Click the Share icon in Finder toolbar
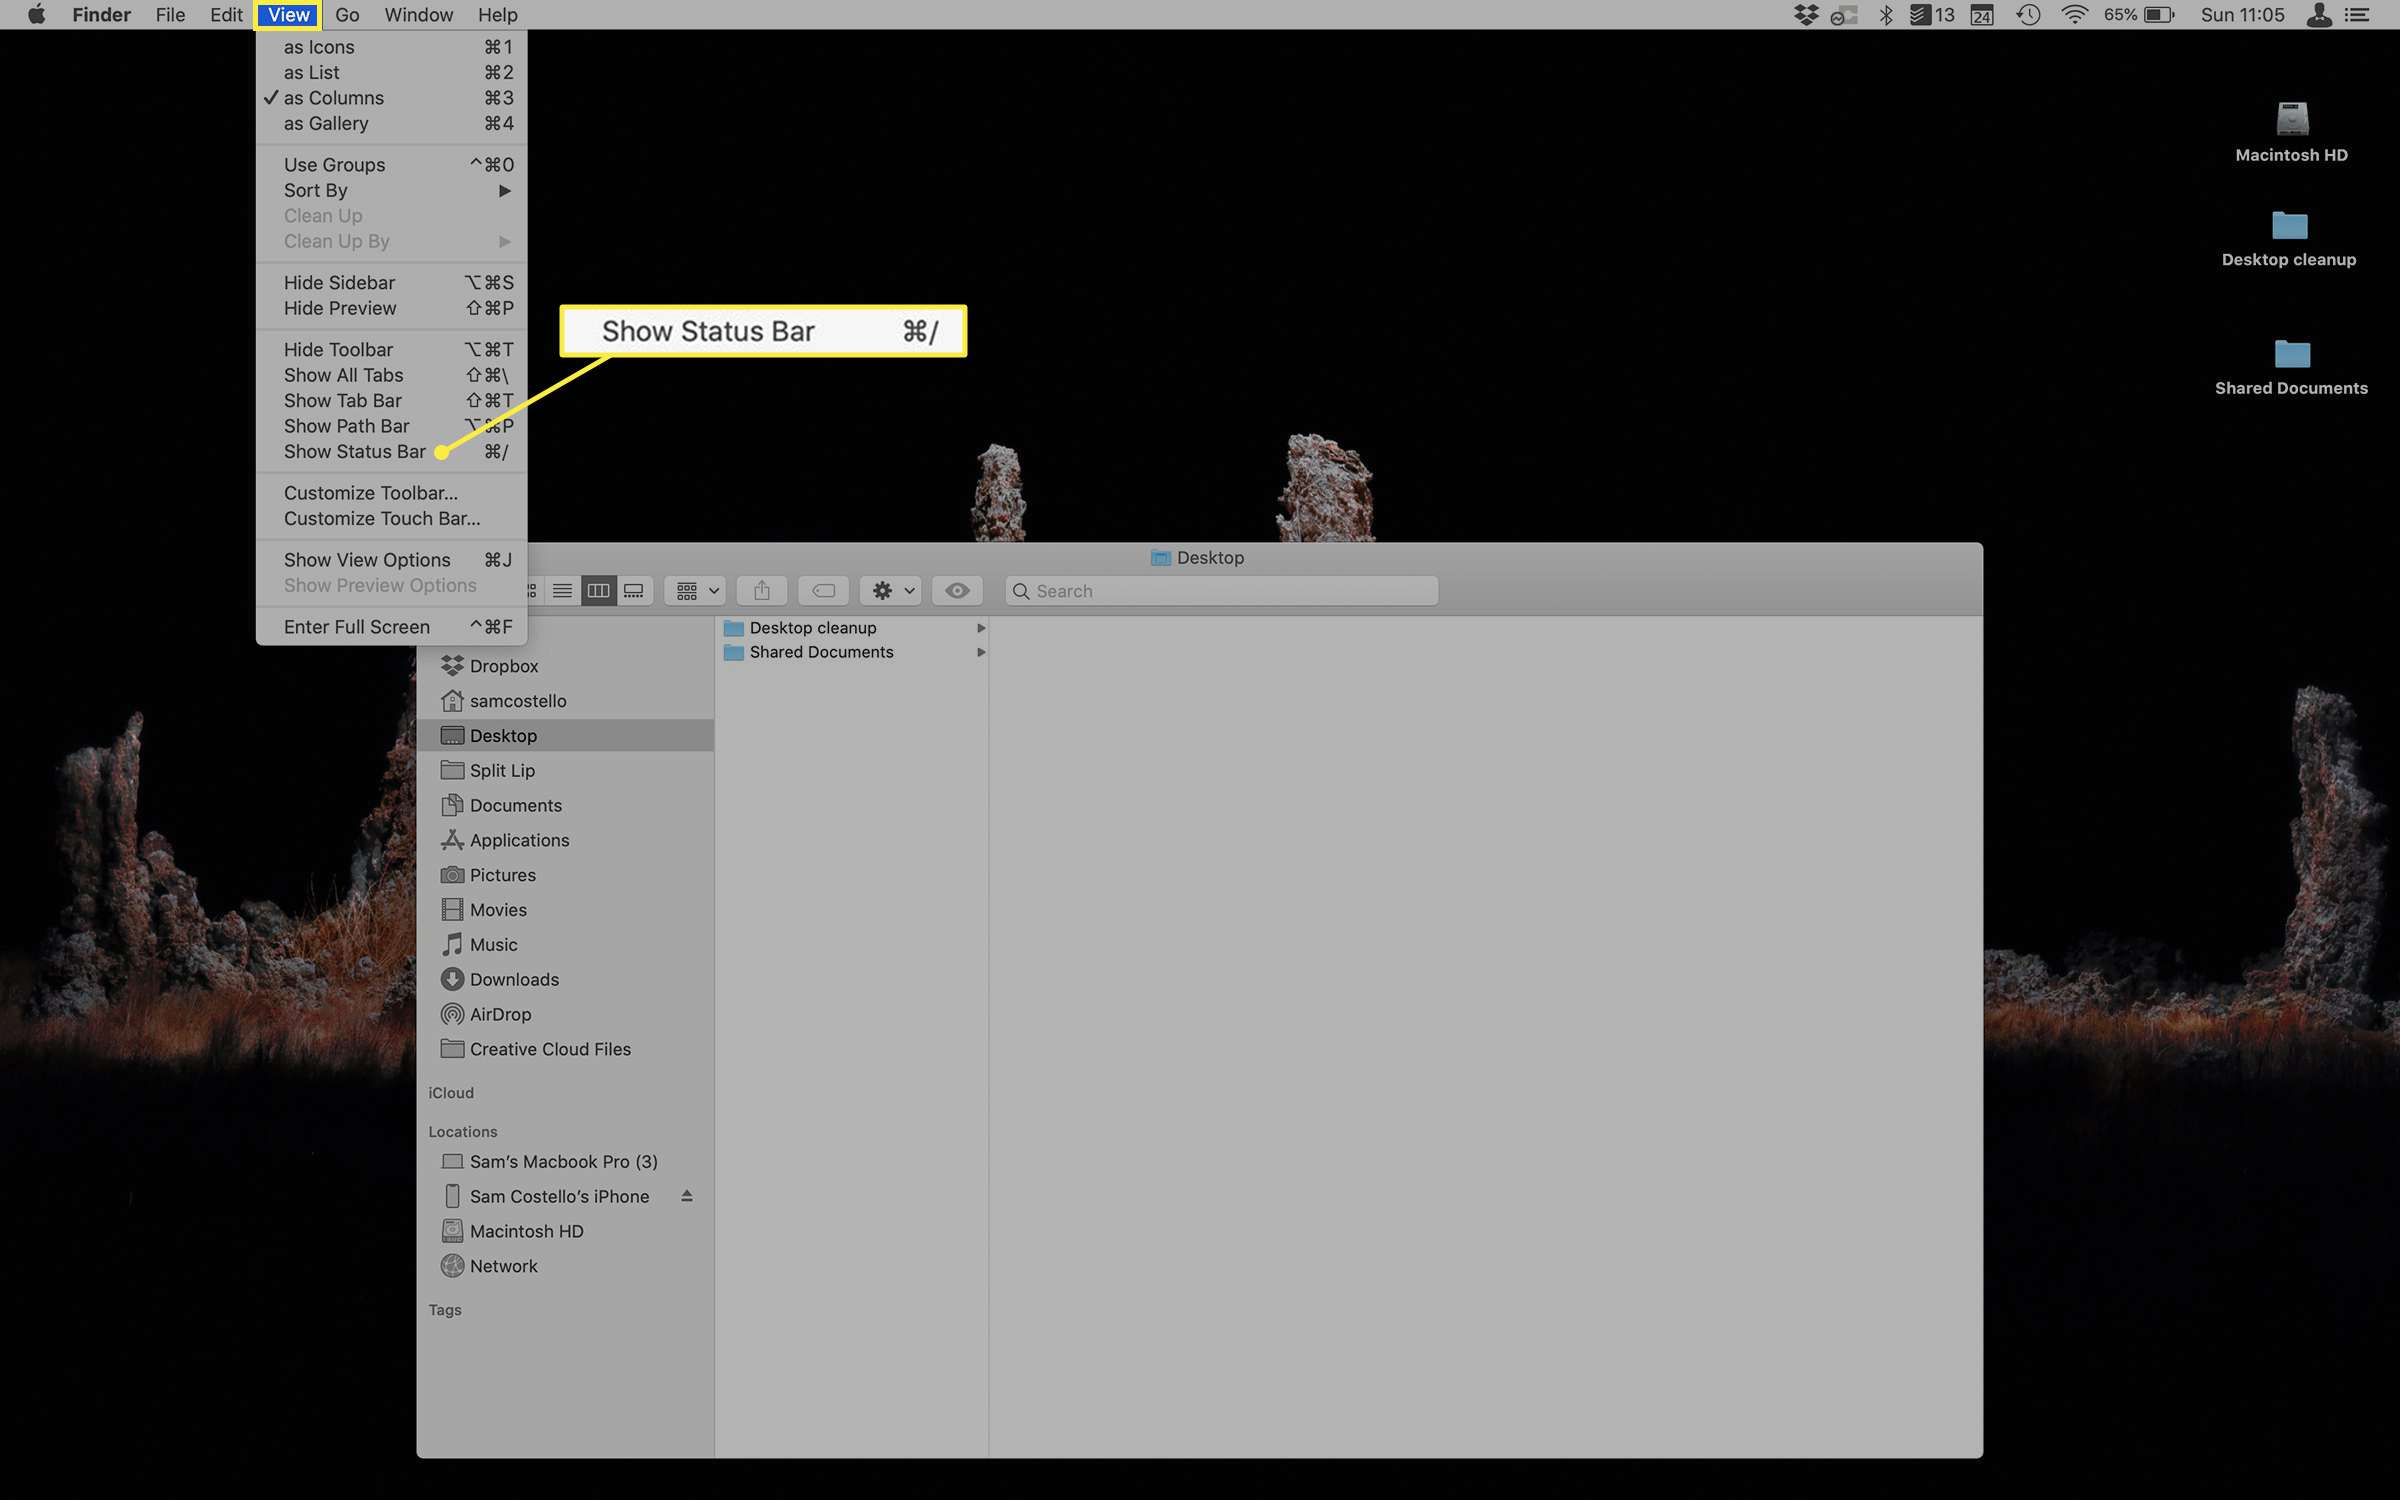 pyautogui.click(x=760, y=591)
